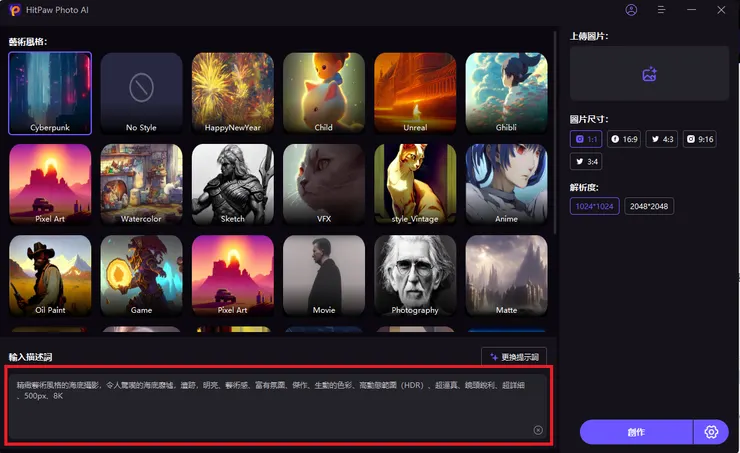Select the Sketch style thumbnail
The image size is (740, 453).
click(233, 184)
